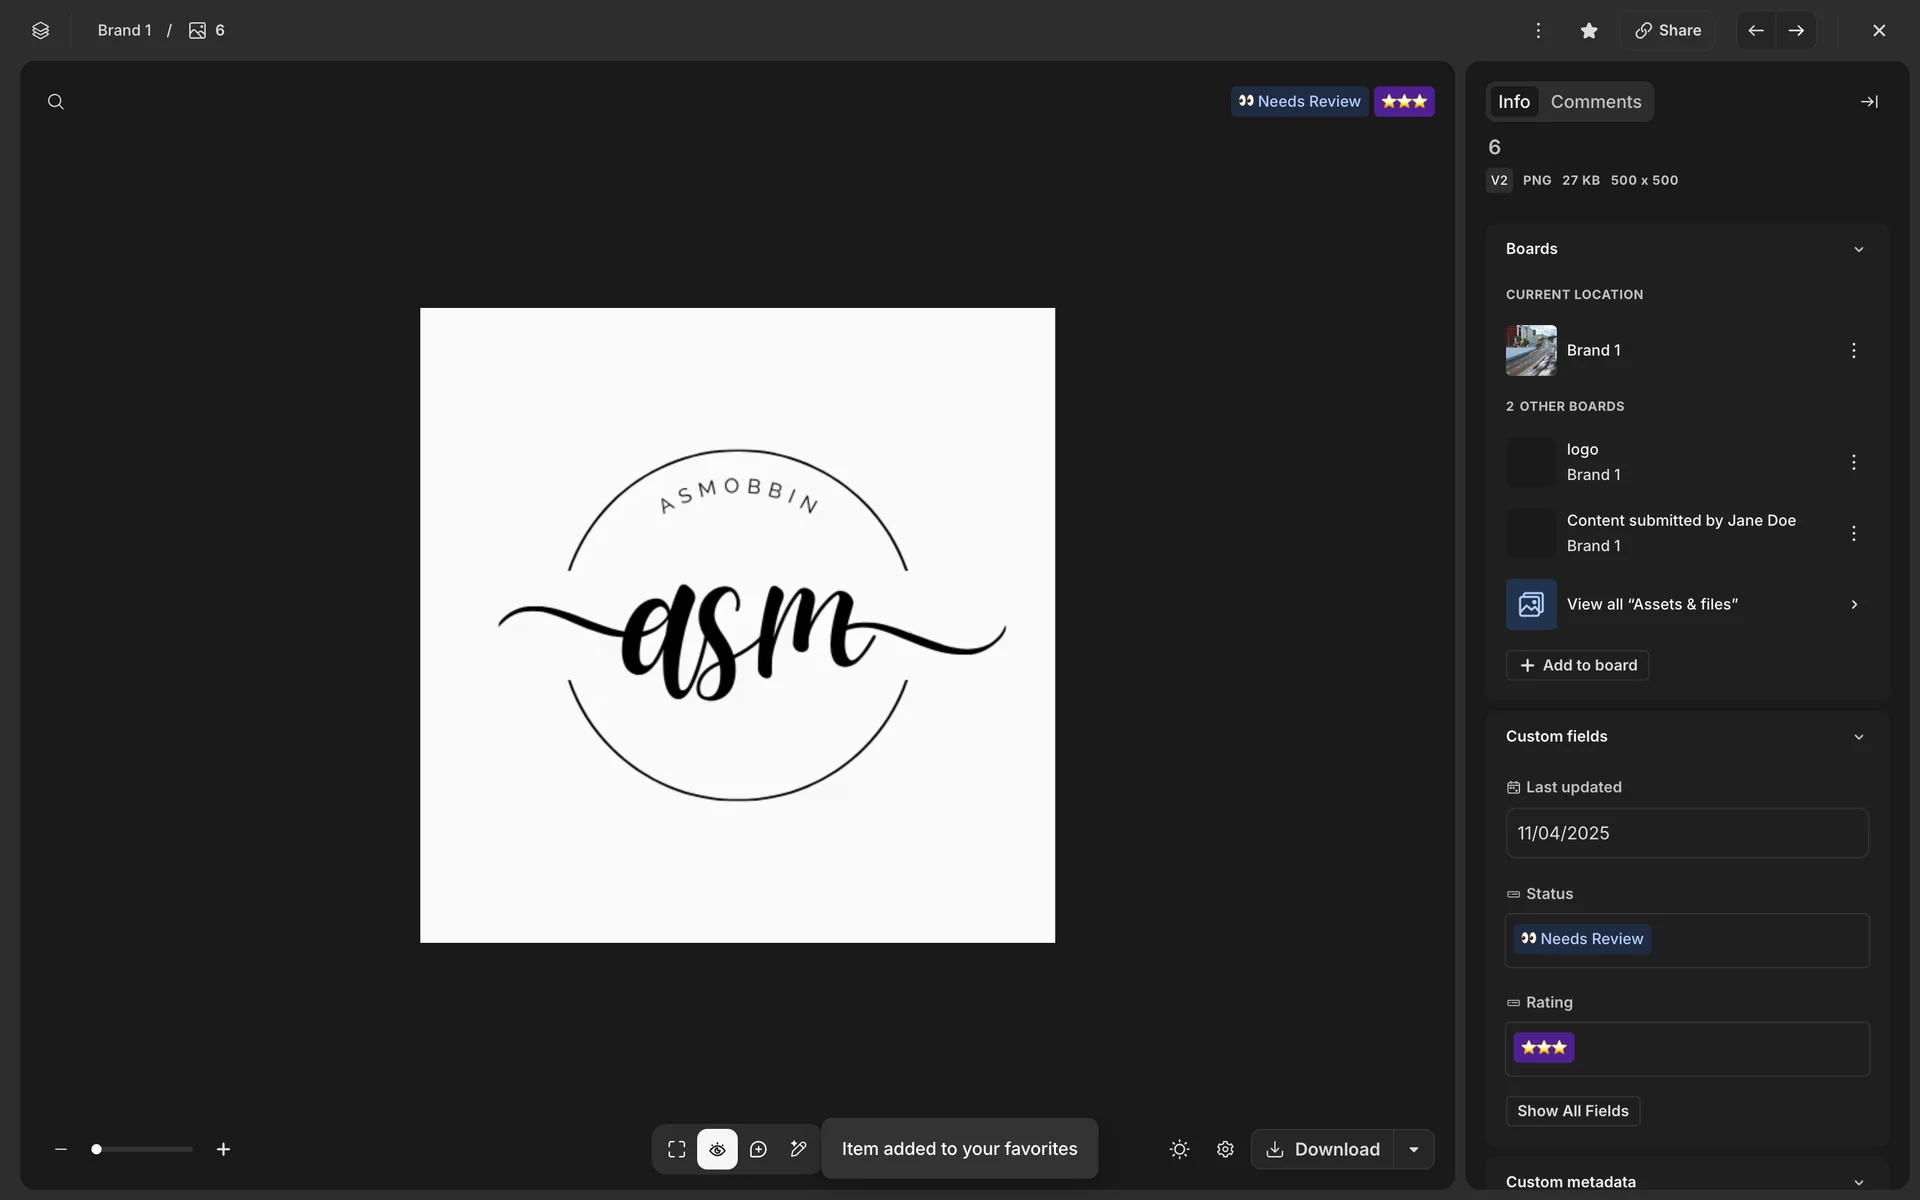Click the layers stack icon in the header

pyautogui.click(x=40, y=30)
